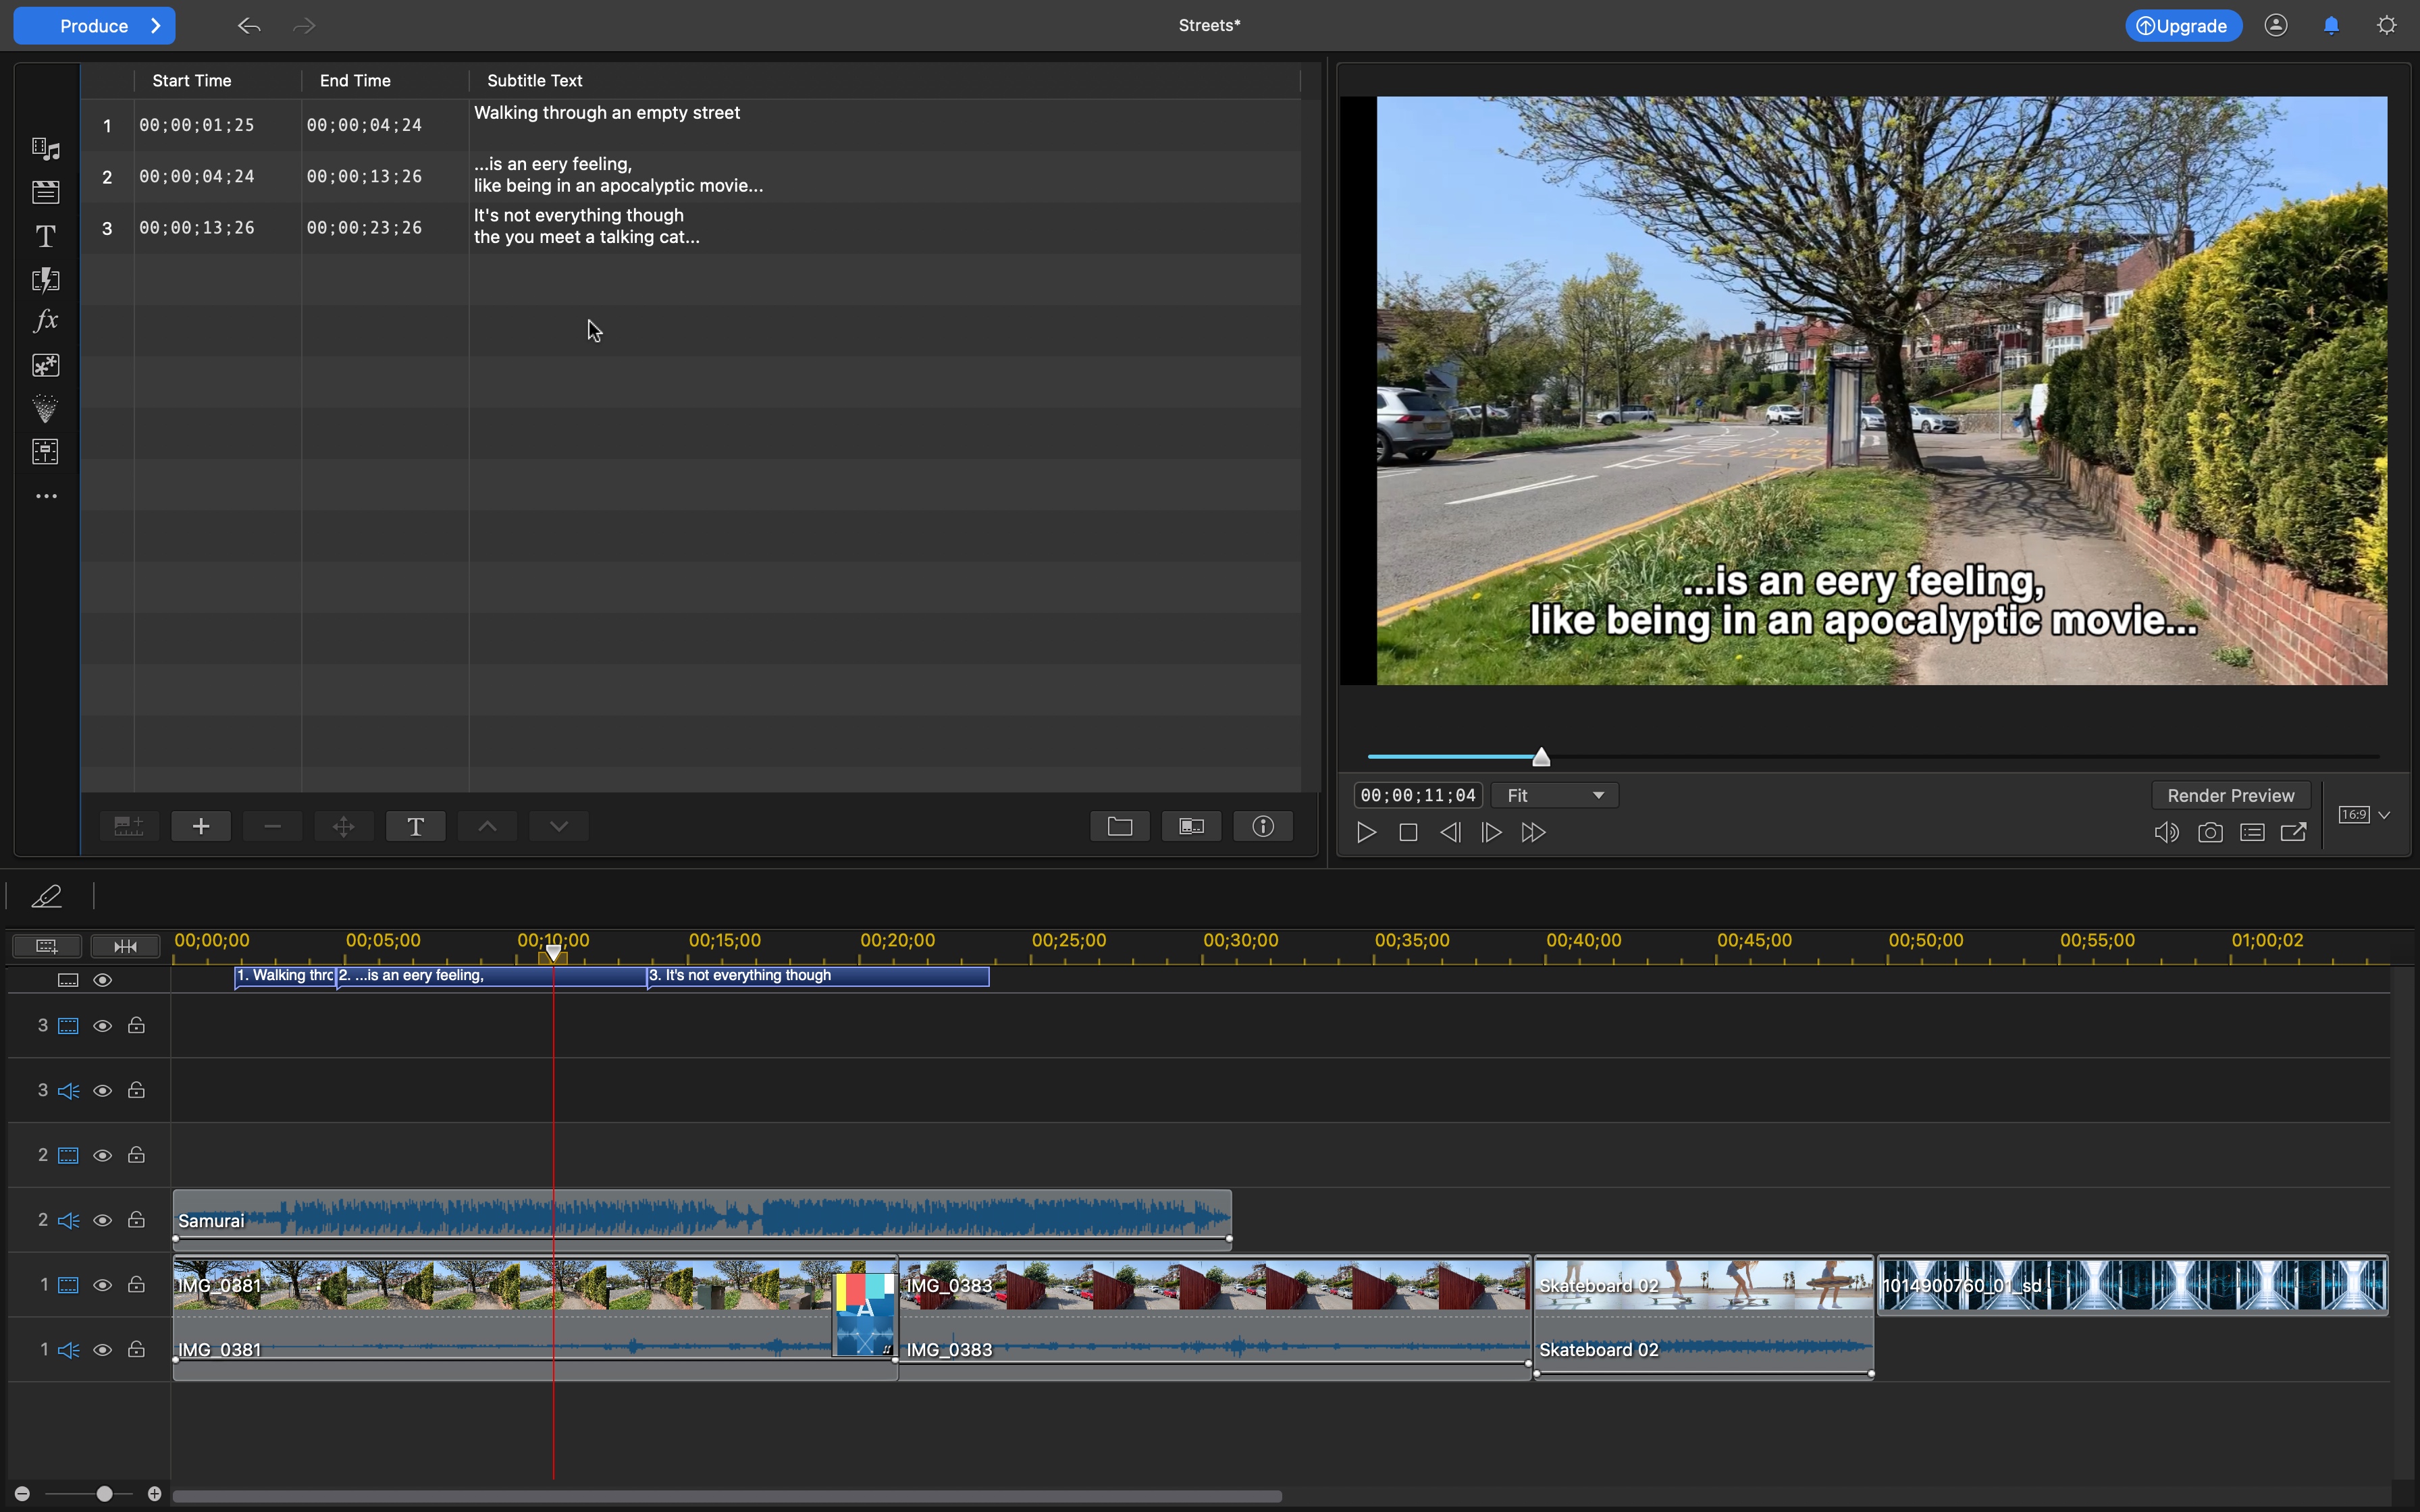The width and height of the screenshot is (2420, 1512).
Task: Open the stickers panel
Action: point(45,365)
